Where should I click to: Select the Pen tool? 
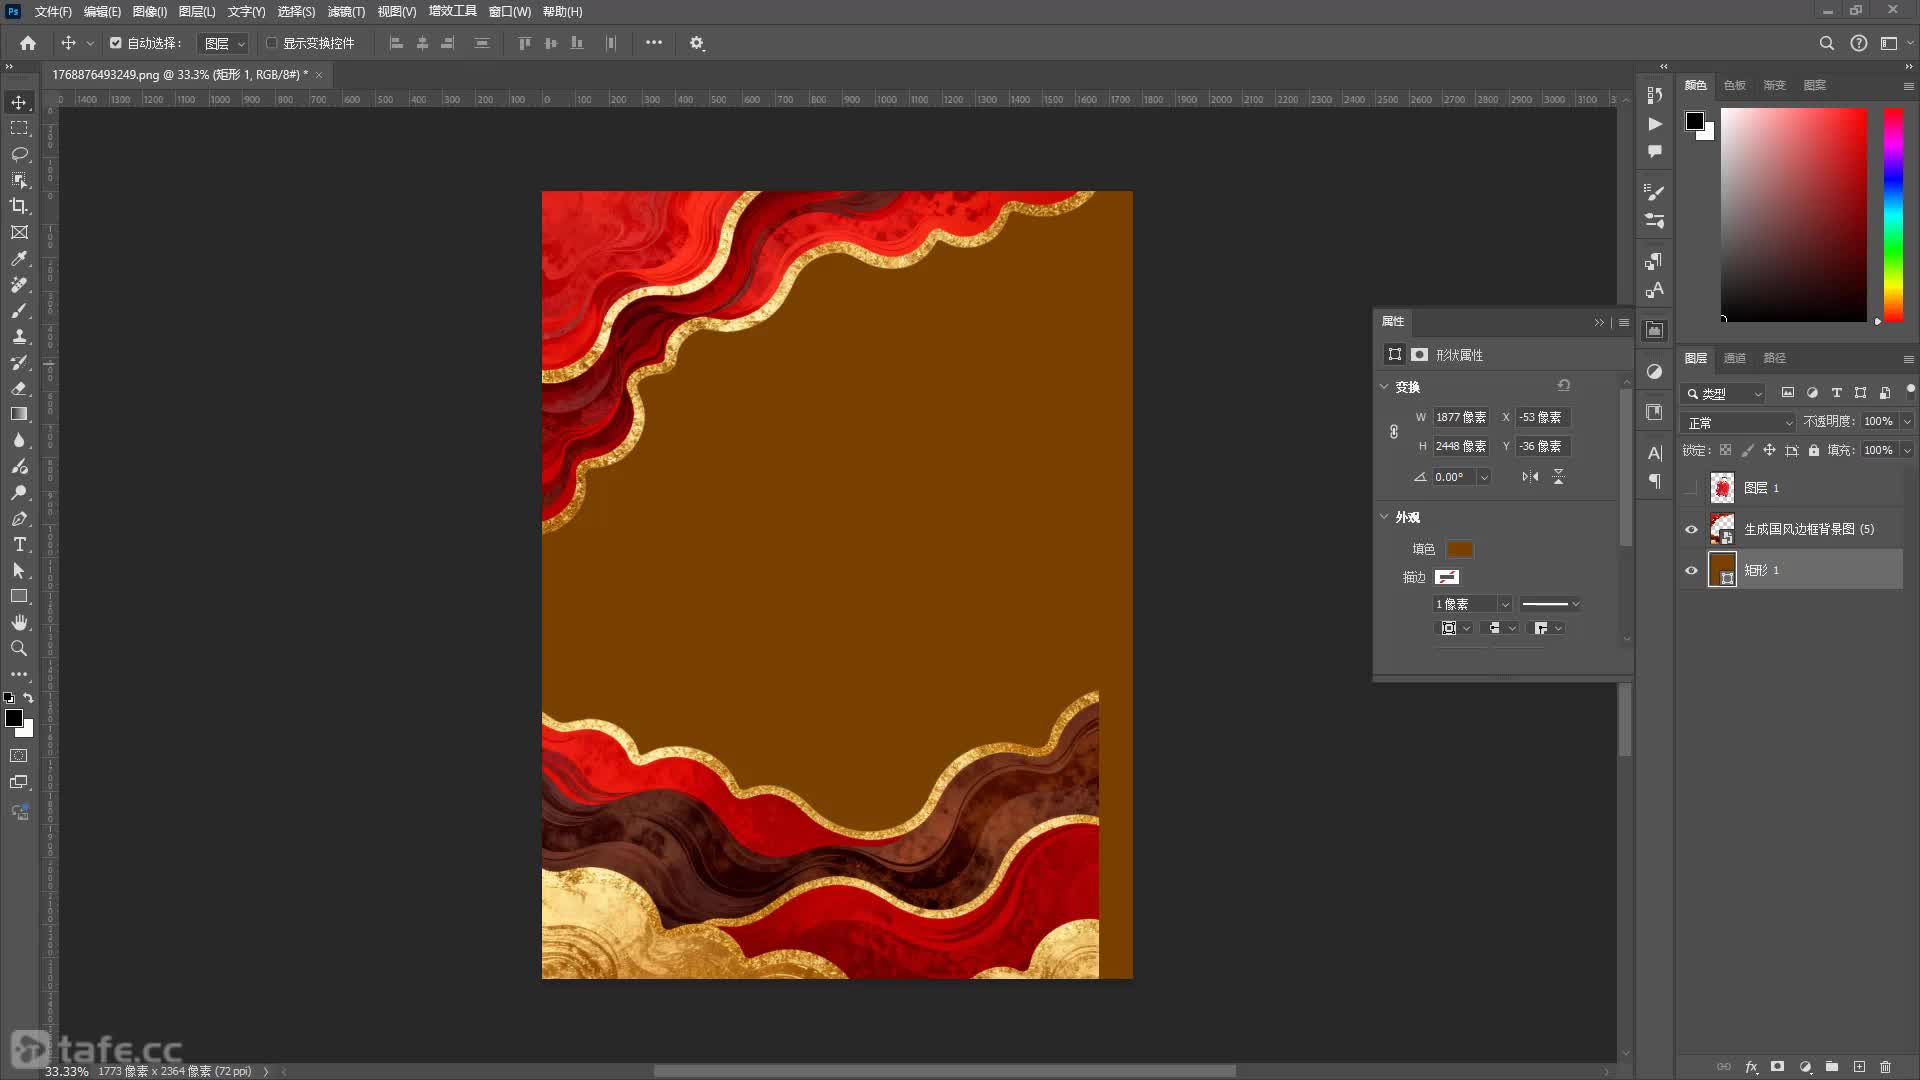click(x=19, y=518)
